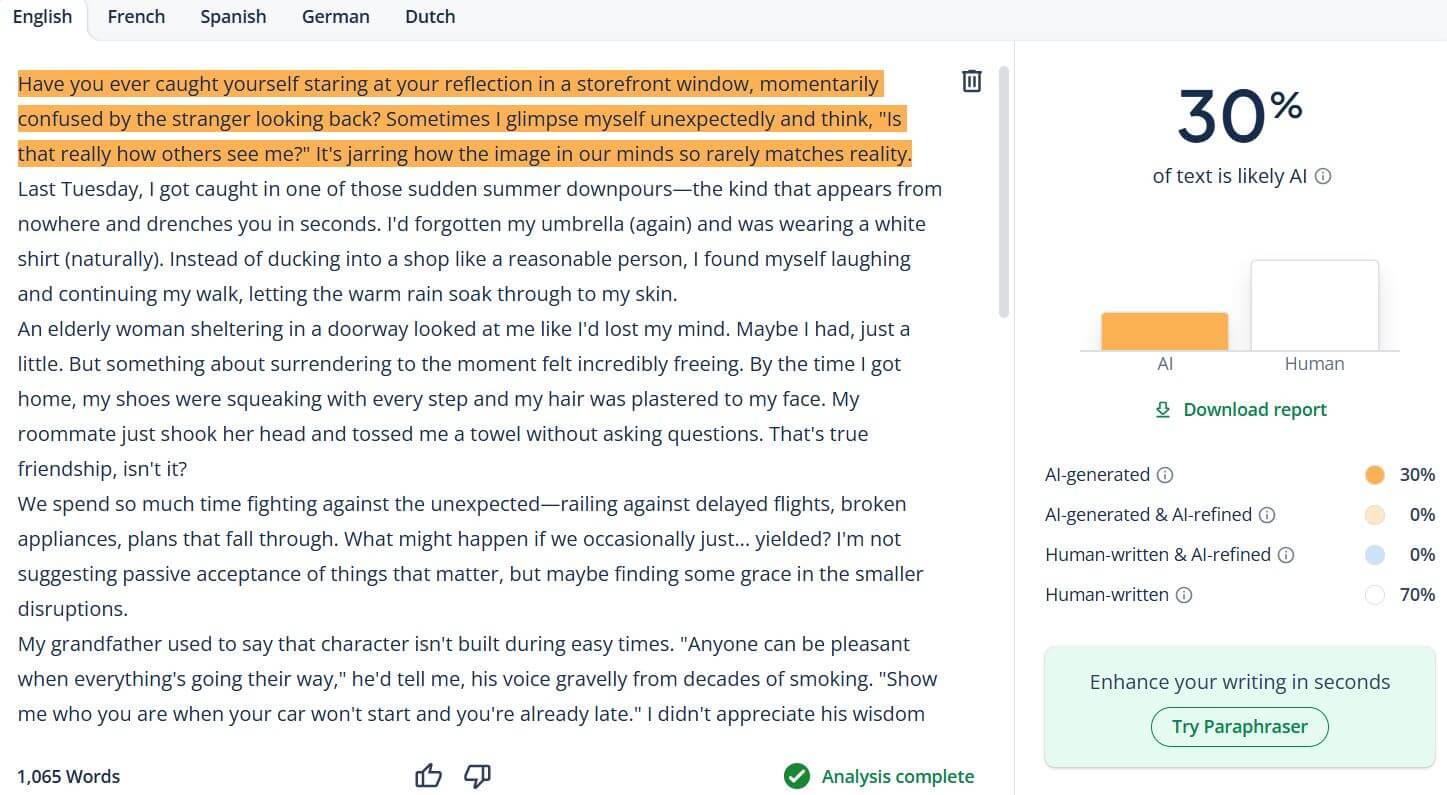Click info icon next to Human-written
This screenshot has height=795, width=1447.
pyautogui.click(x=1184, y=595)
